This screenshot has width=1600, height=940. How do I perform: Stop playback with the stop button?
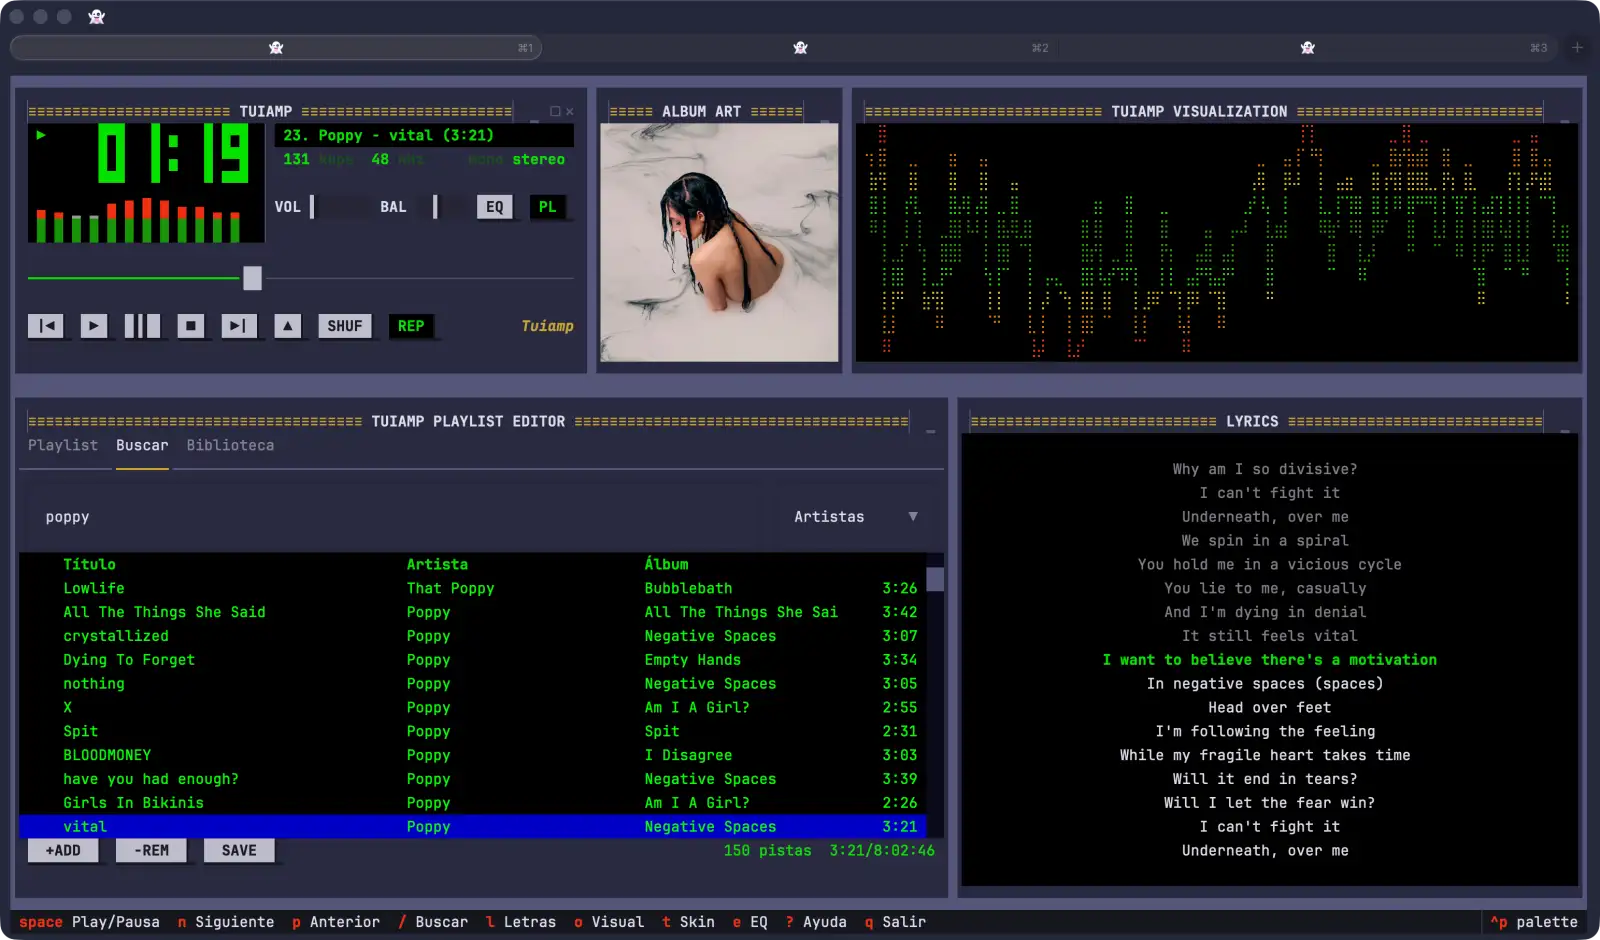coord(190,326)
